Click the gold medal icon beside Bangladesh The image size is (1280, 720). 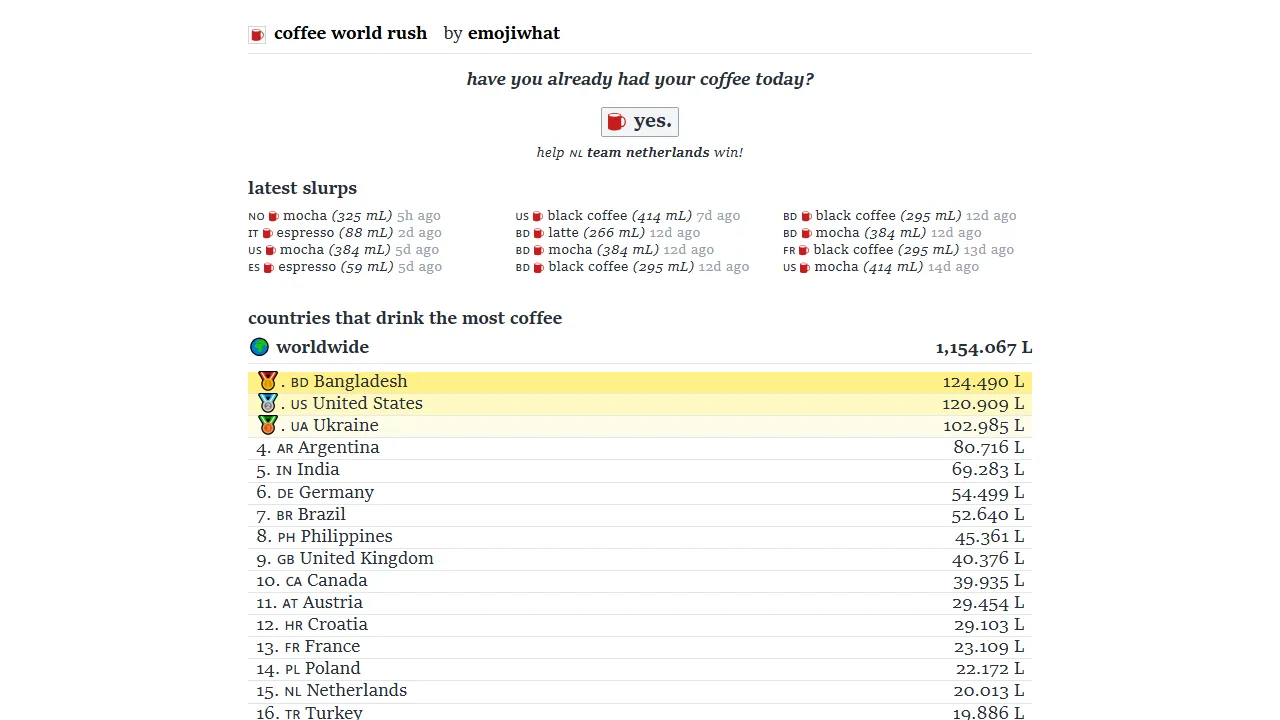[x=267, y=380]
